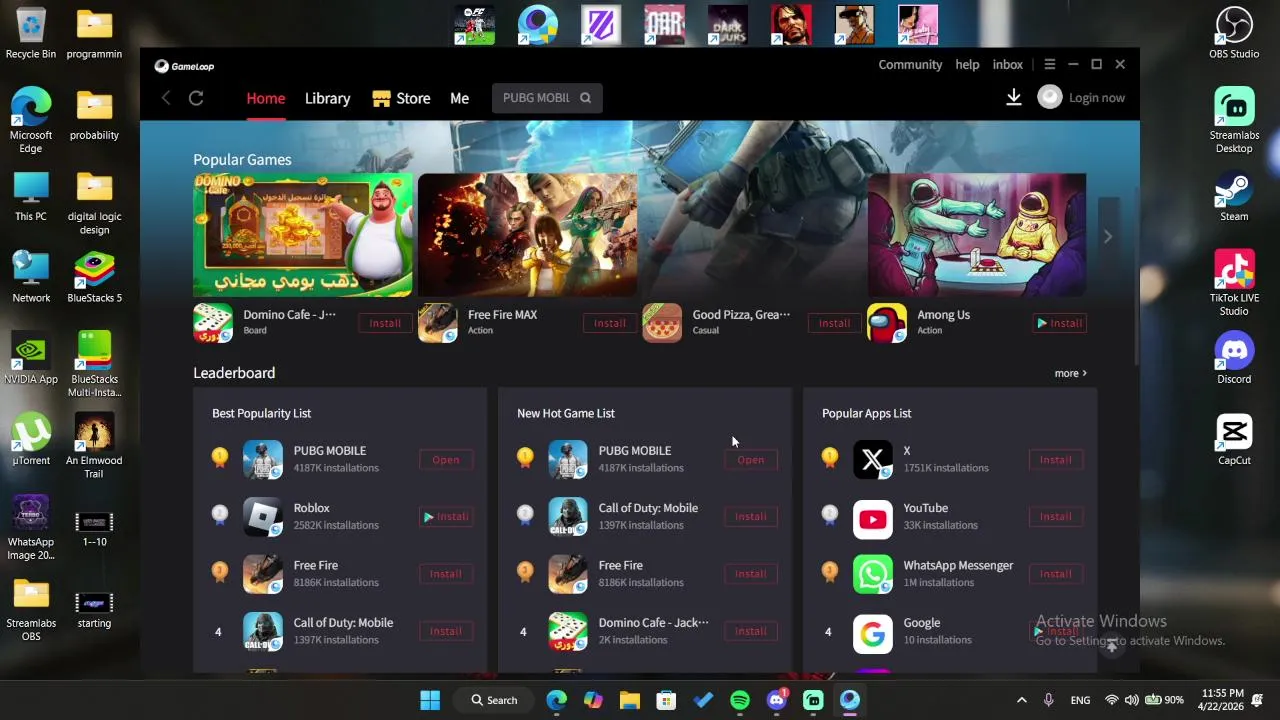Click Spotify icon in the taskbar
The image size is (1280, 720).
(740, 700)
